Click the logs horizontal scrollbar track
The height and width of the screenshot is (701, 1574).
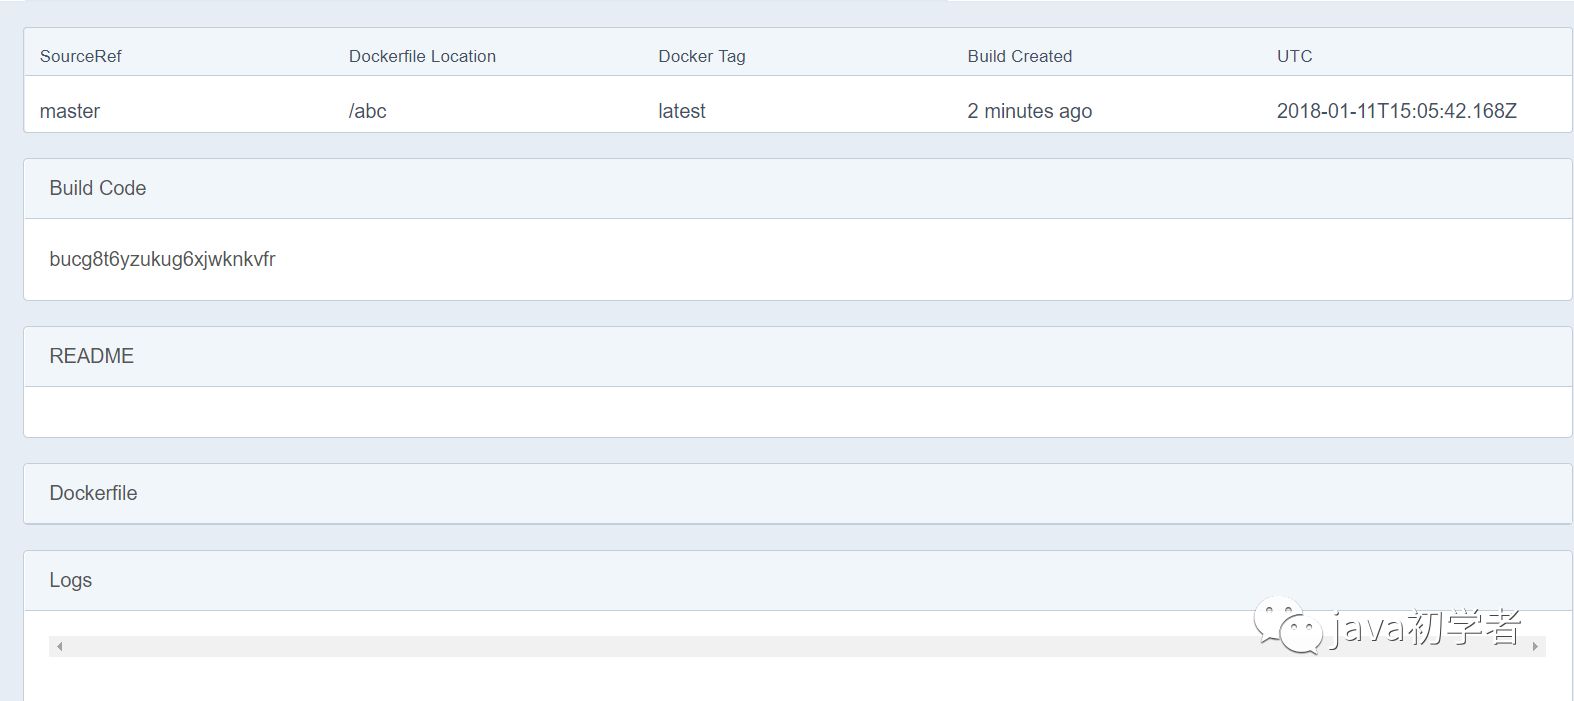(797, 647)
